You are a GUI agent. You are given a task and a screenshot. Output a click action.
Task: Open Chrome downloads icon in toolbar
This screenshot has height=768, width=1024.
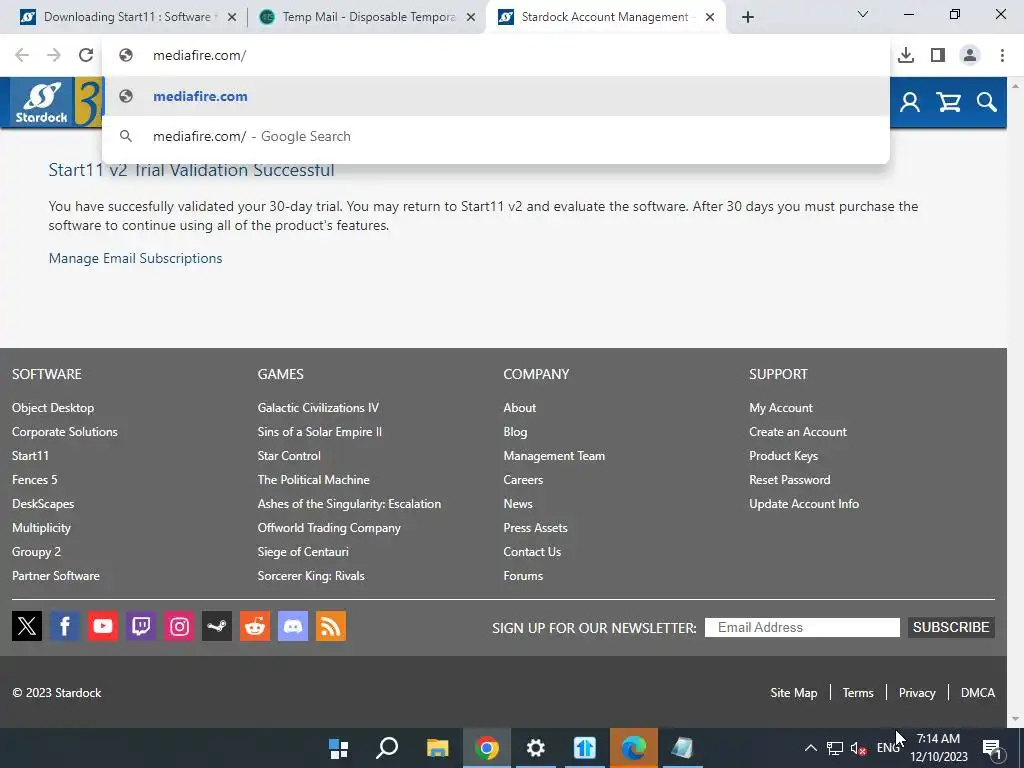(906, 55)
